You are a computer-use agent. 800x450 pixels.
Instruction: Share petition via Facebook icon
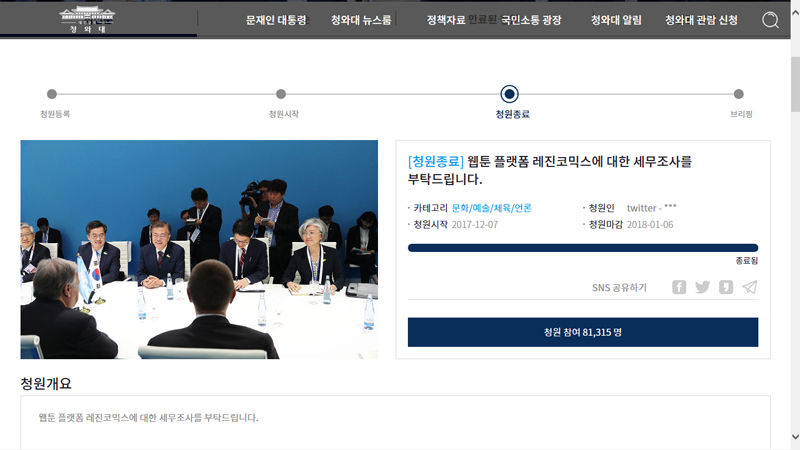[x=679, y=287]
